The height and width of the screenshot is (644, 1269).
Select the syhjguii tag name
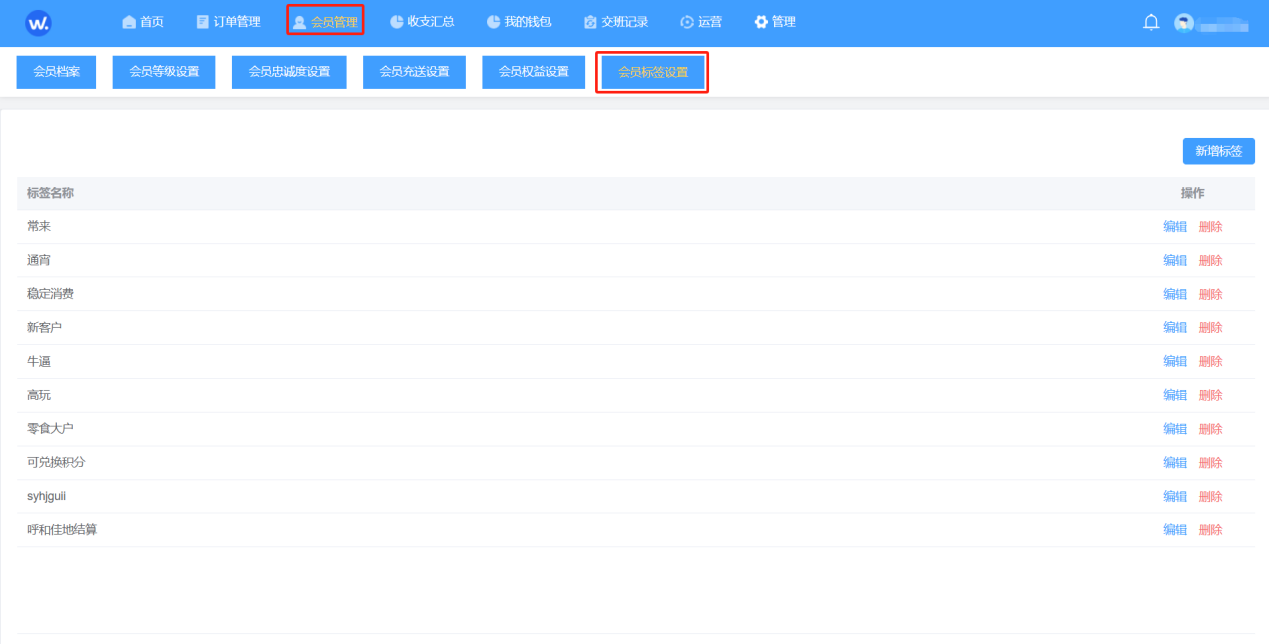pyautogui.click(x=47, y=496)
